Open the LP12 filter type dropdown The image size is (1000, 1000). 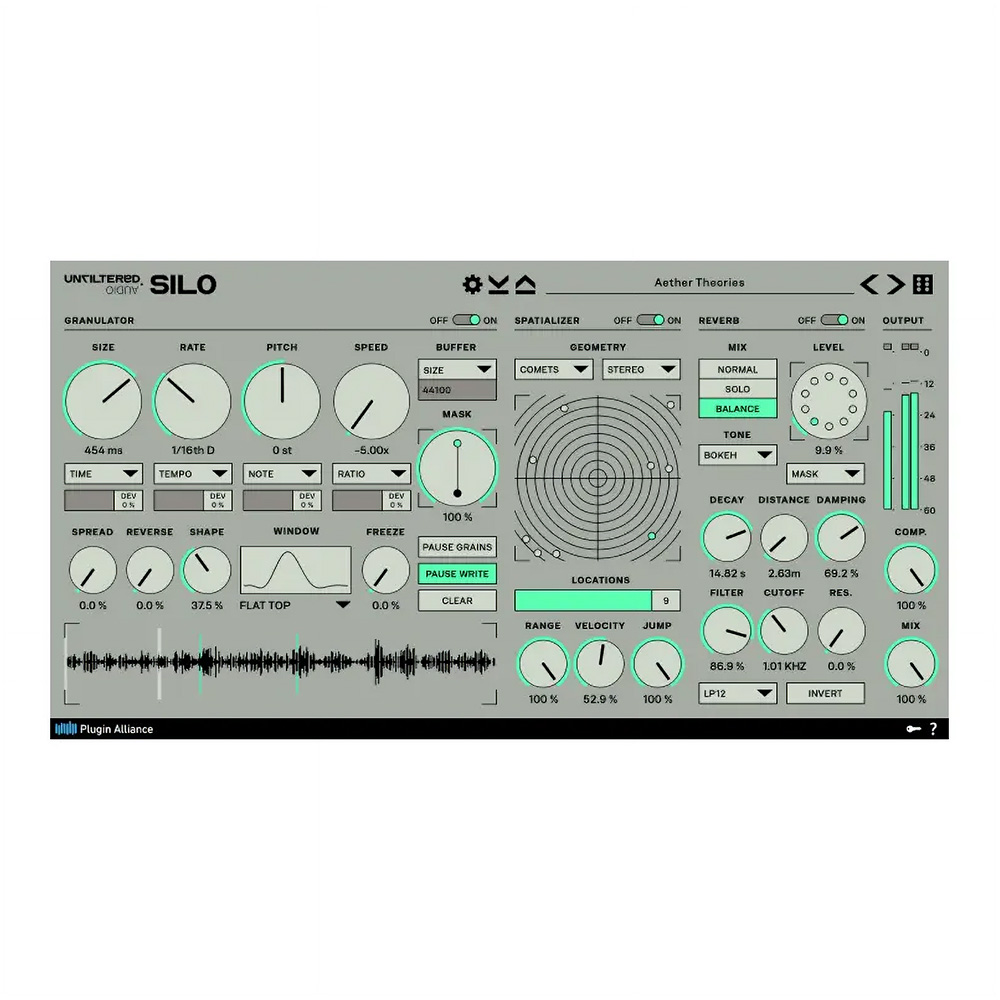(738, 693)
